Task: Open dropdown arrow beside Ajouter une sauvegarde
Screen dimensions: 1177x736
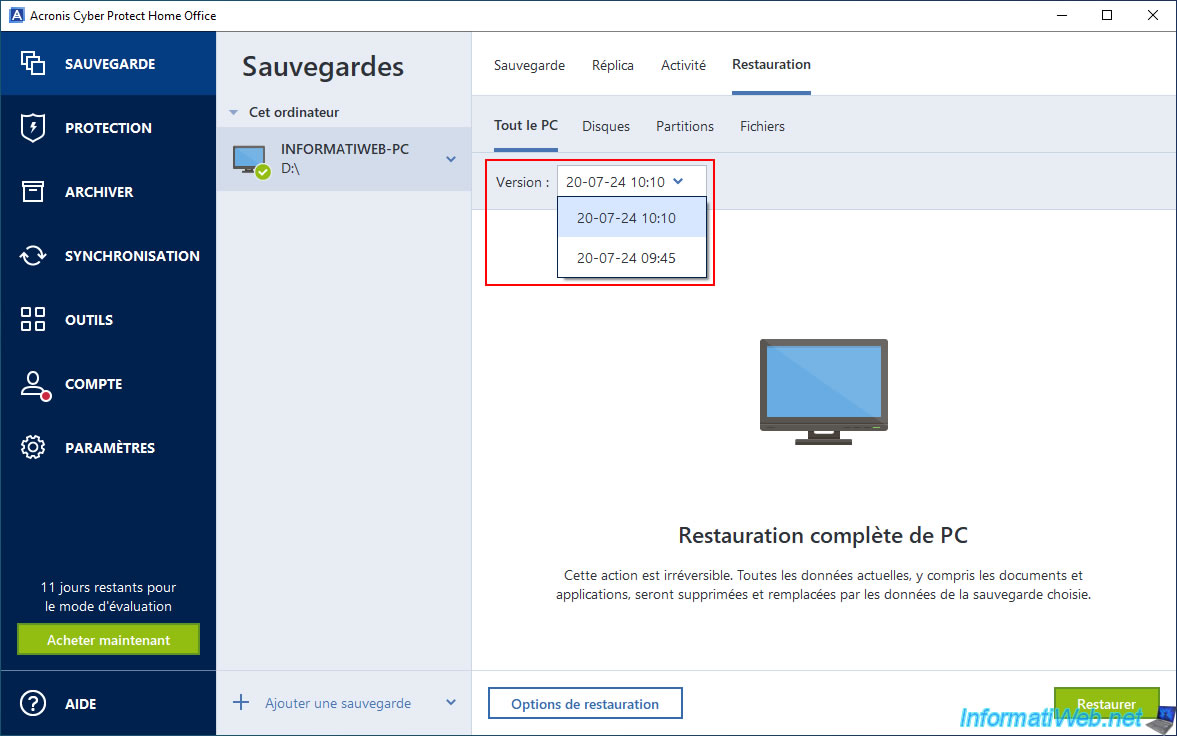Action: click(x=451, y=703)
